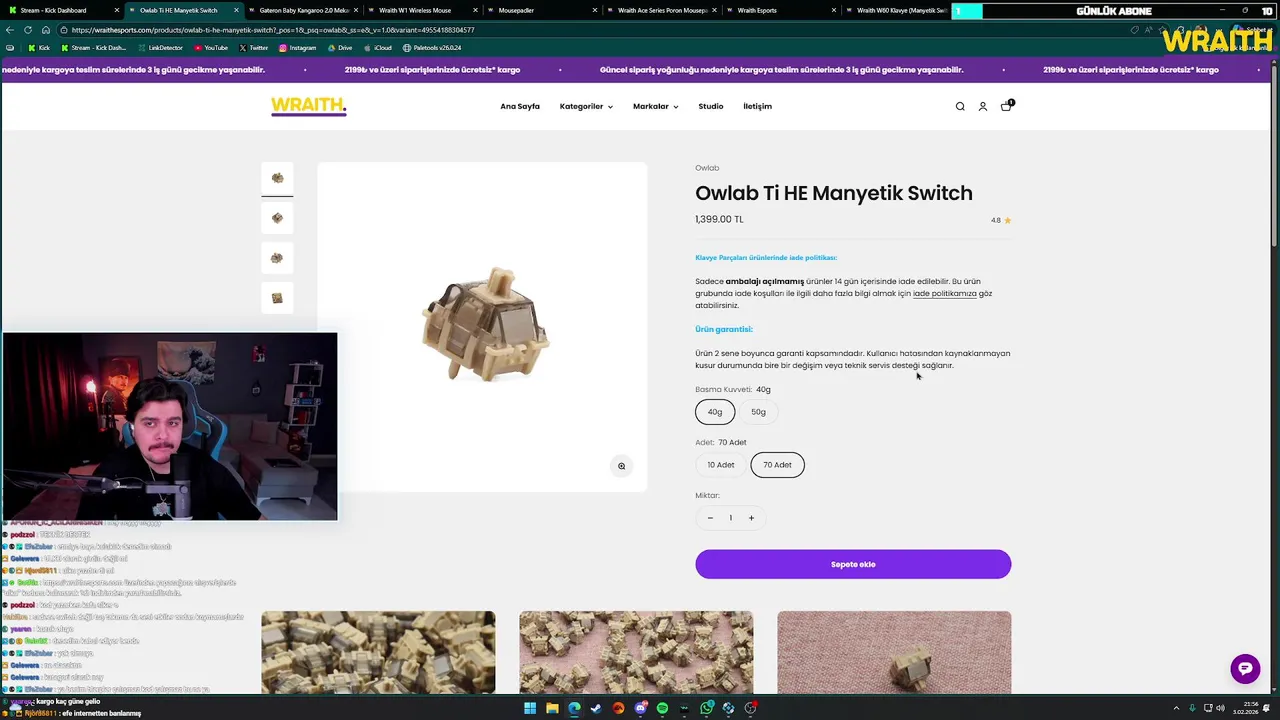Image resolution: width=1280 pixels, height=720 pixels.
Task: Click the Drive bookmark
Action: click(x=340, y=48)
